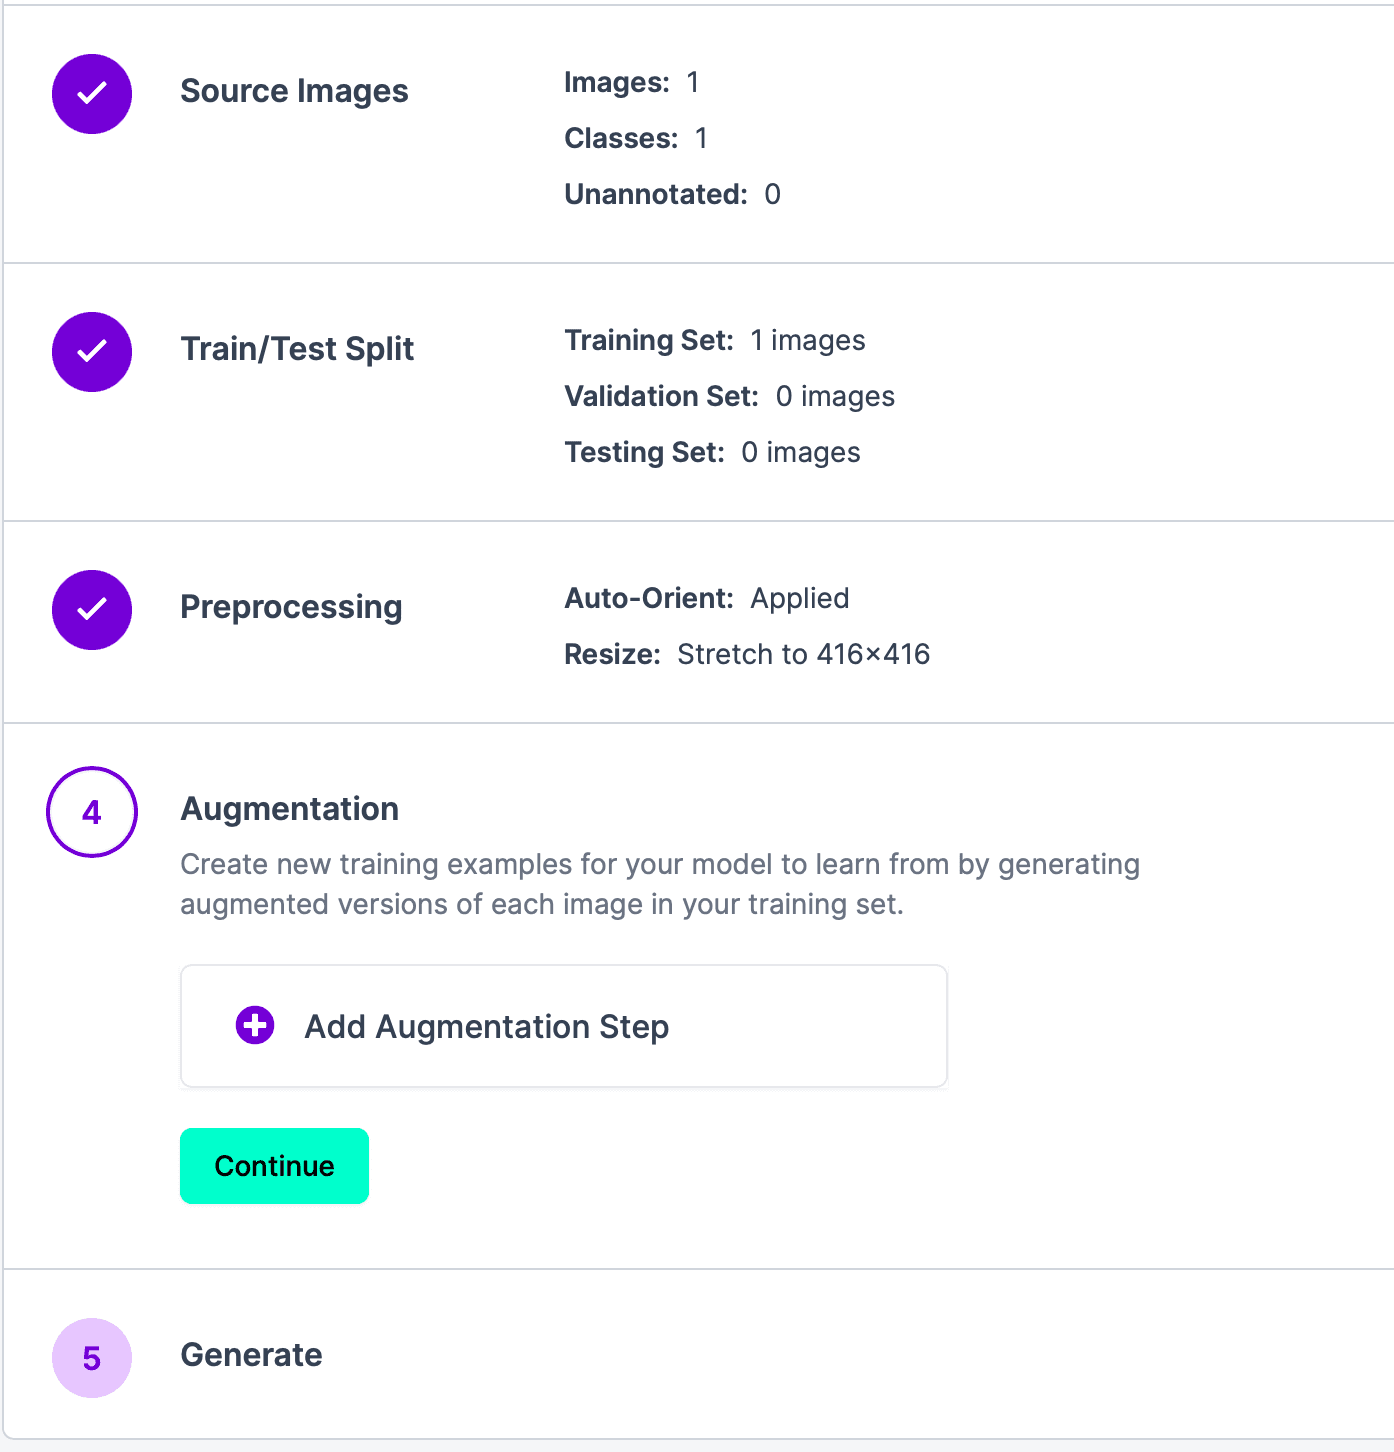1394x1452 pixels.
Task: Click the Source Images checkmark icon
Action: click(92, 94)
